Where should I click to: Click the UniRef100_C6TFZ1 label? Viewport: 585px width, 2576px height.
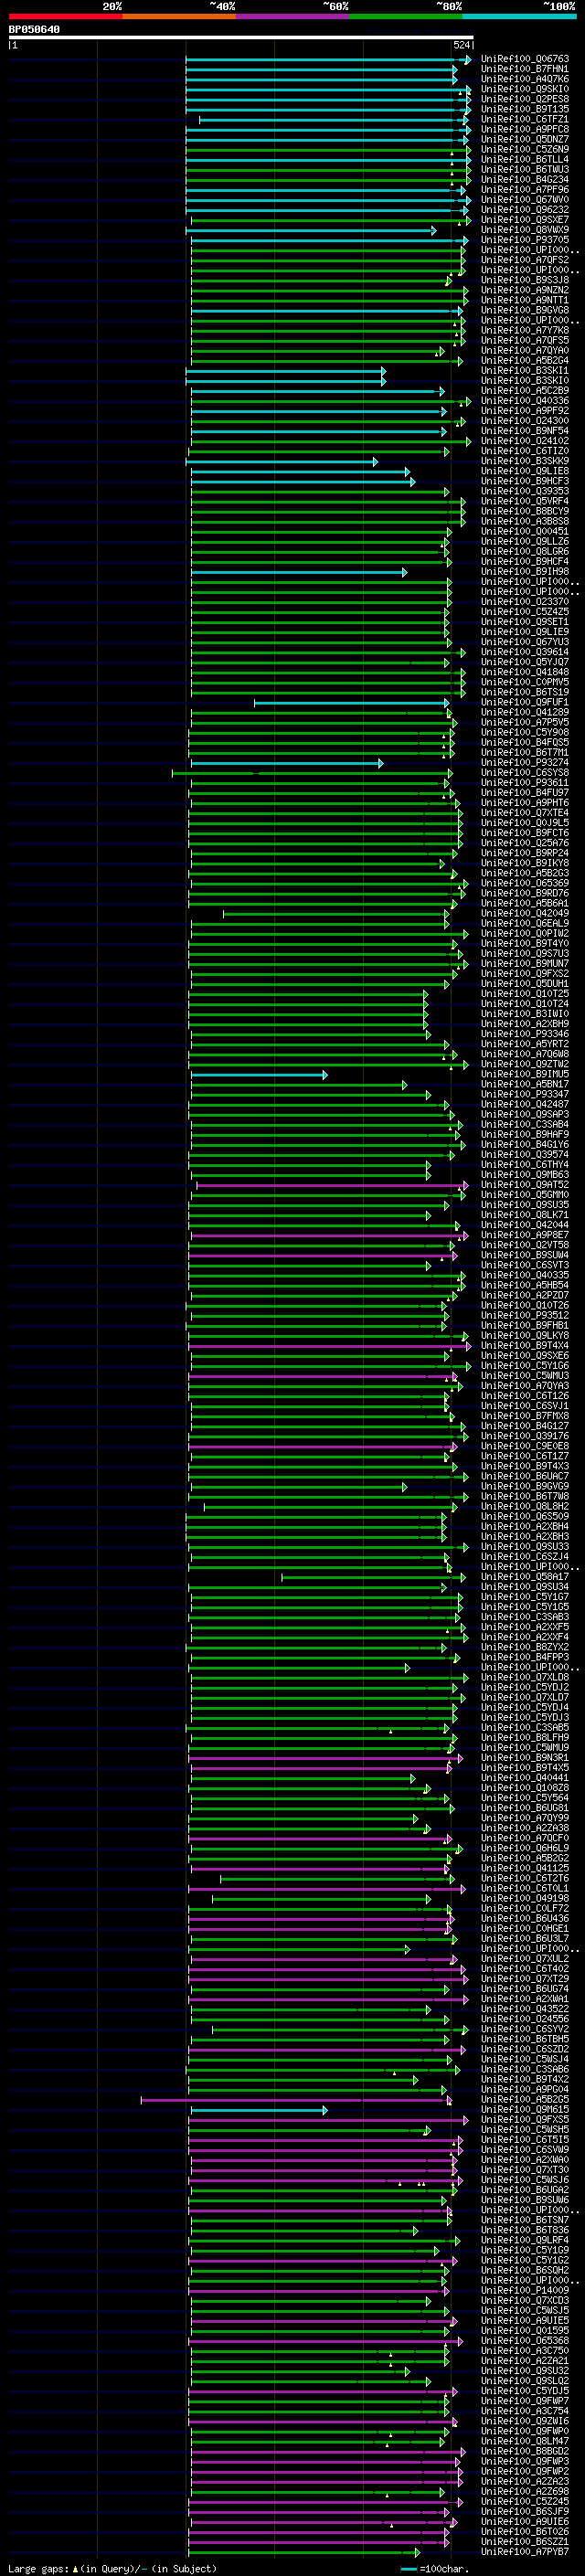[525, 120]
